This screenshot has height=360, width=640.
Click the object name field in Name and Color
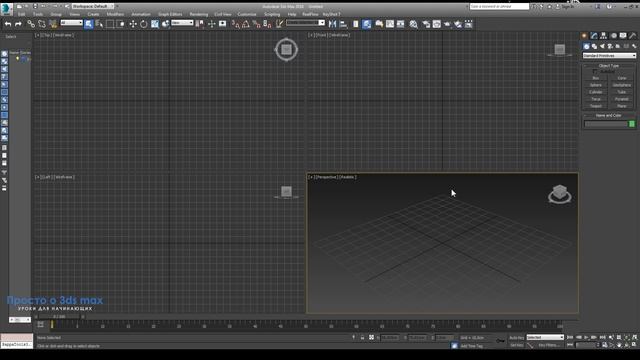(x=606, y=124)
